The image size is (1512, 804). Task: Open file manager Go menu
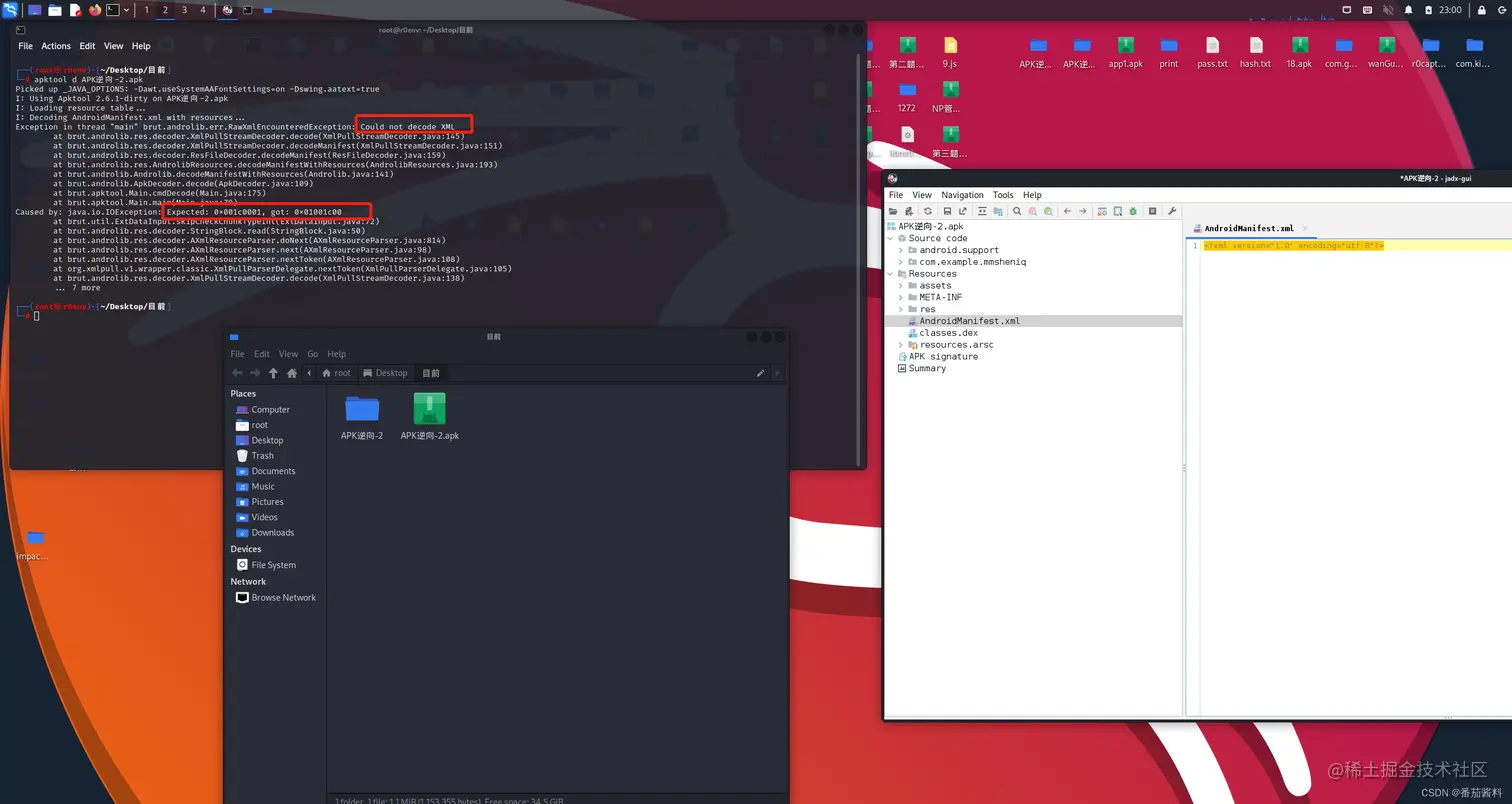[313, 354]
